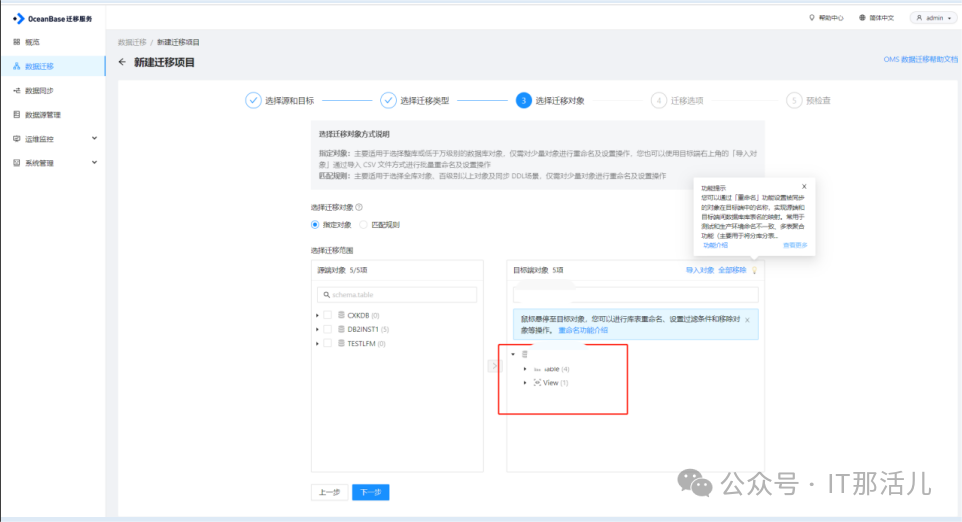
Task: Expand the TESTLFM source schema
Action: [317, 344]
